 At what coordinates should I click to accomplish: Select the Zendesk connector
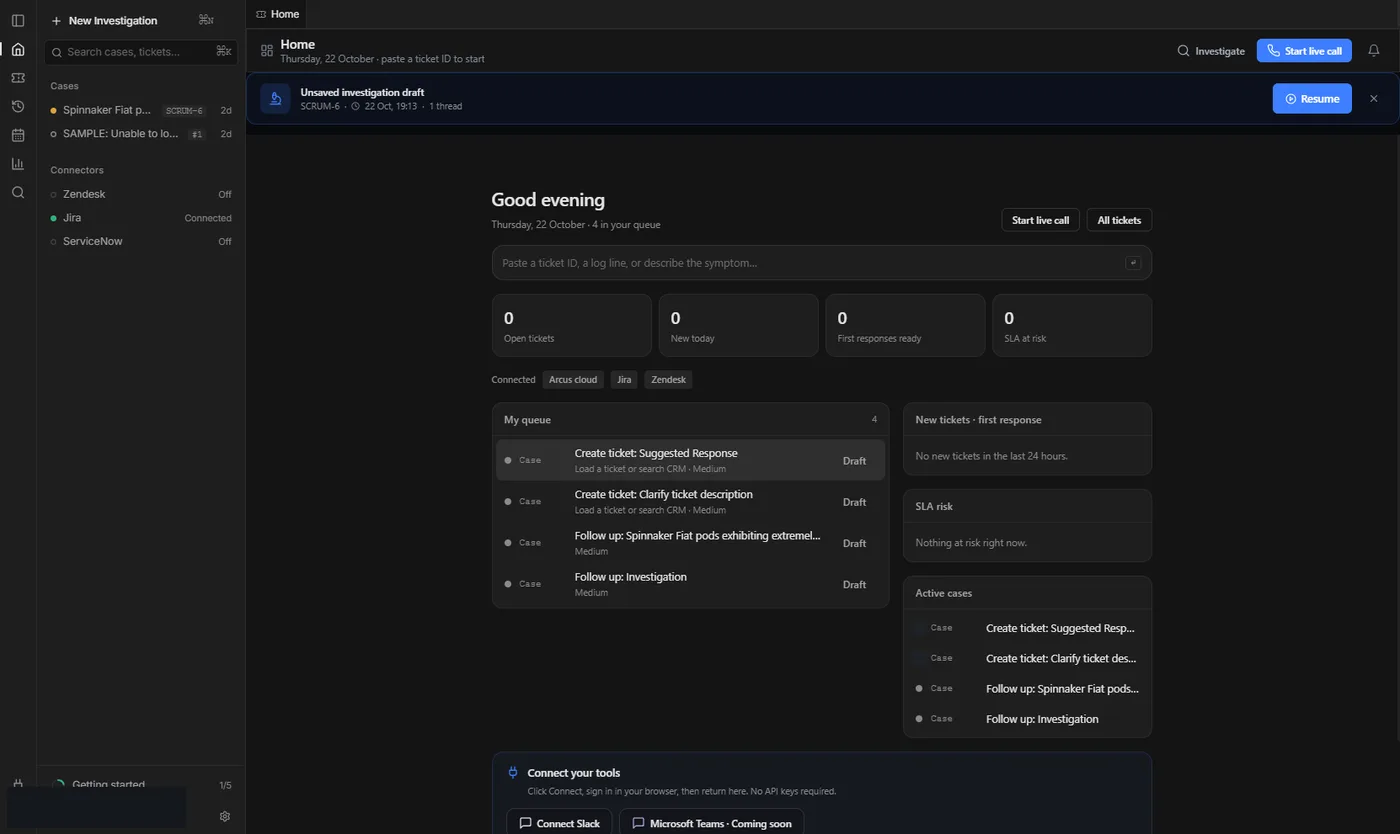click(141, 194)
